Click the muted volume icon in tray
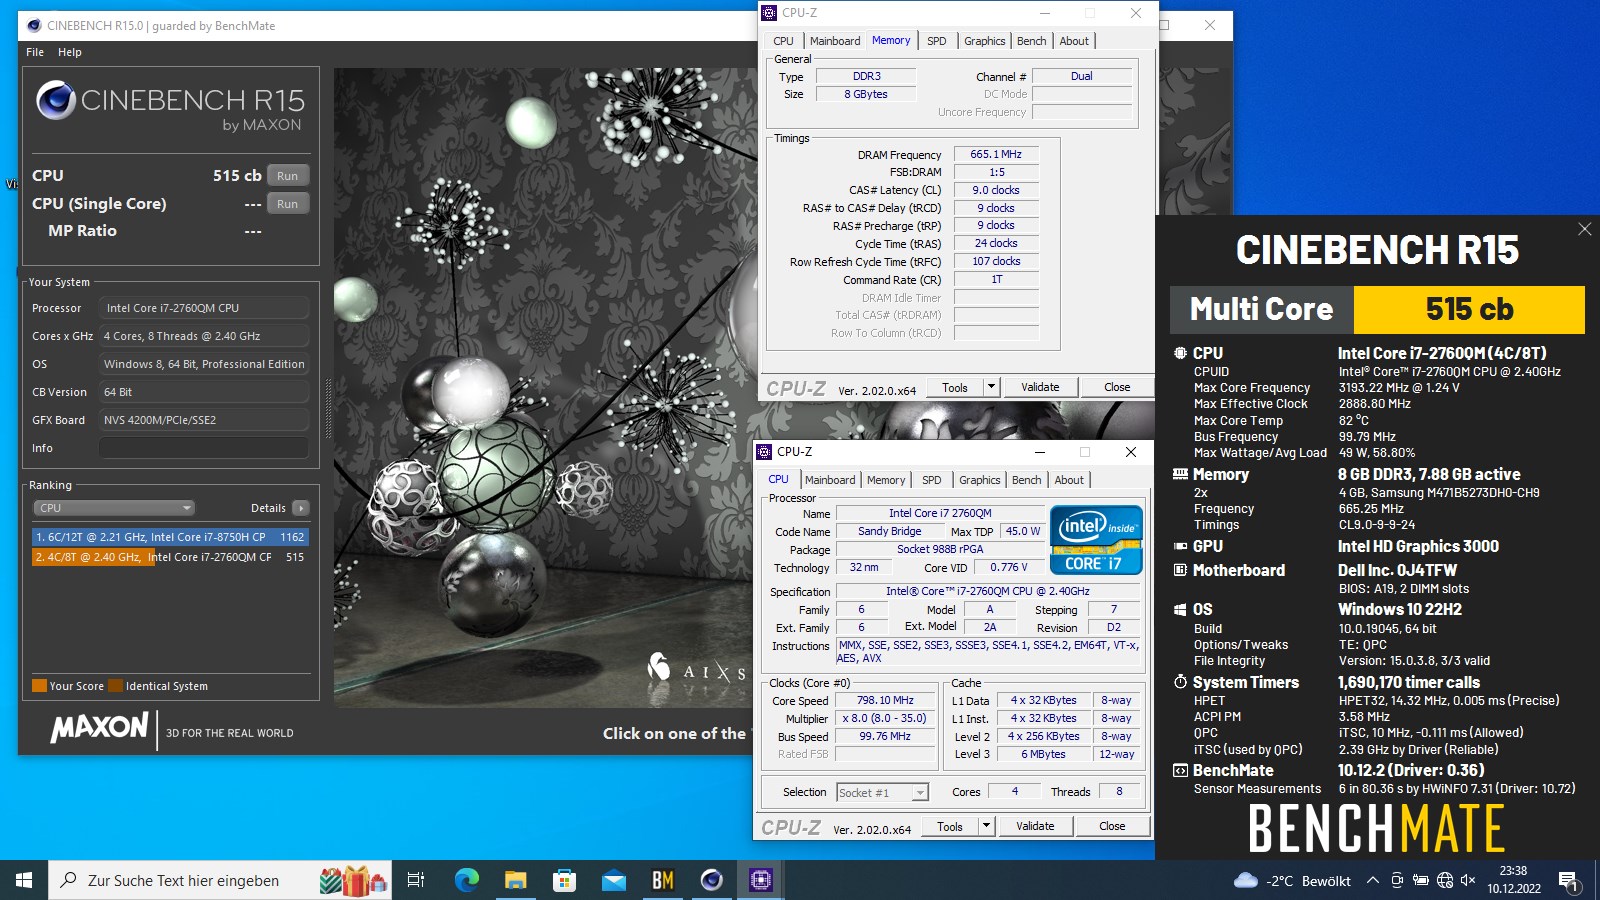 pos(1468,881)
